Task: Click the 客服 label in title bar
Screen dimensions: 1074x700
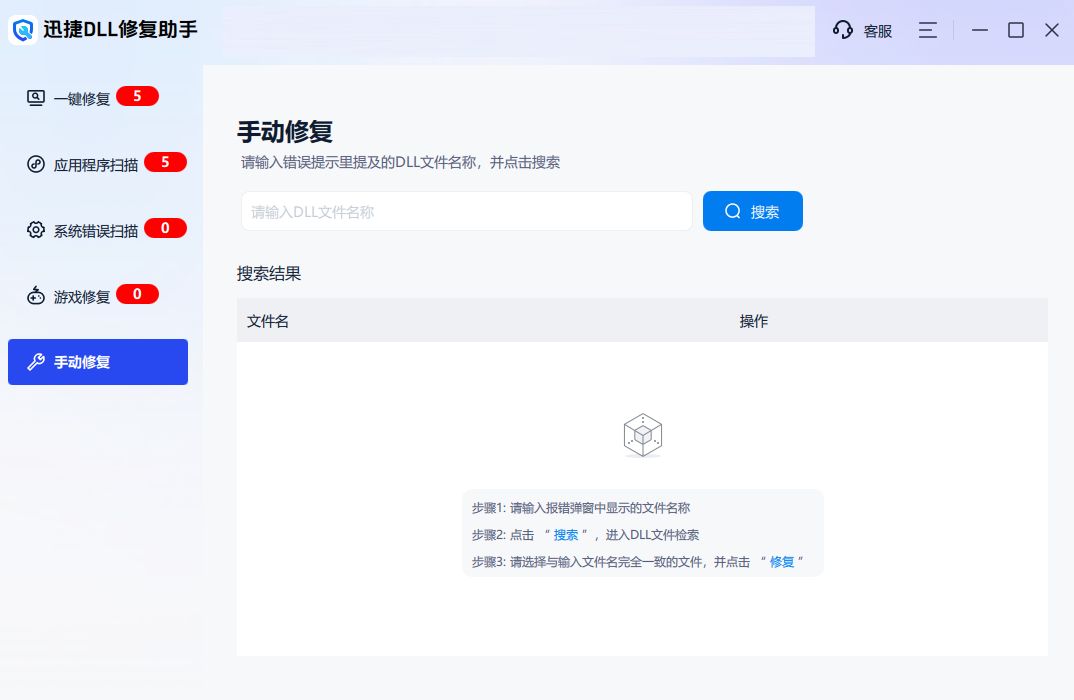Action: click(x=877, y=31)
